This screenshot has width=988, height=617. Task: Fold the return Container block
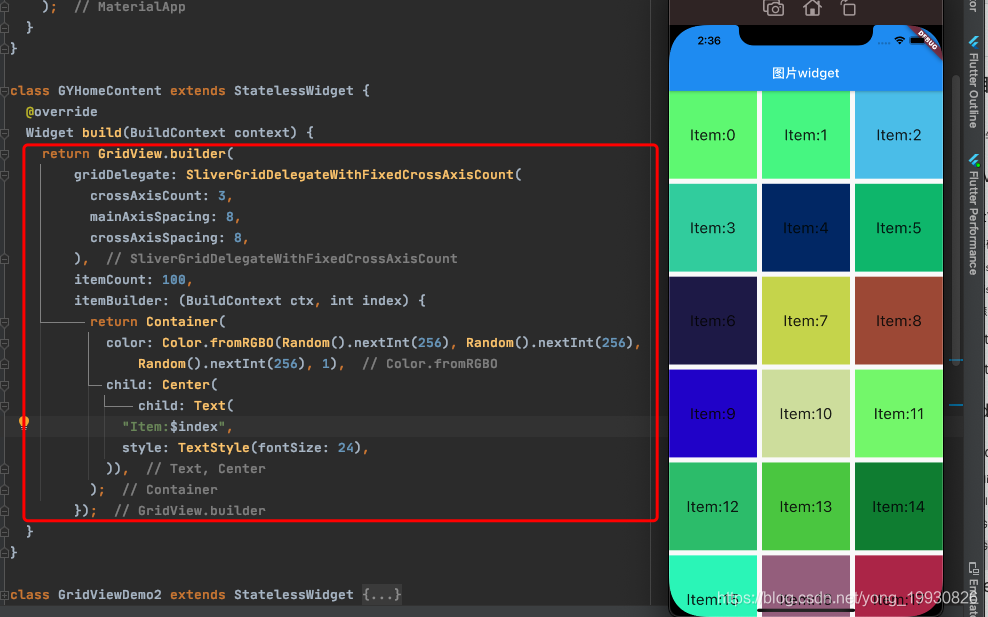tap(4, 322)
